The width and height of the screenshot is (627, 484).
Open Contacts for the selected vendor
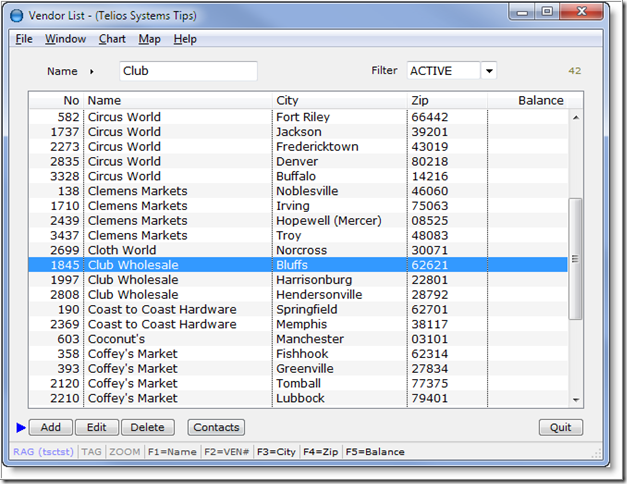click(216, 428)
